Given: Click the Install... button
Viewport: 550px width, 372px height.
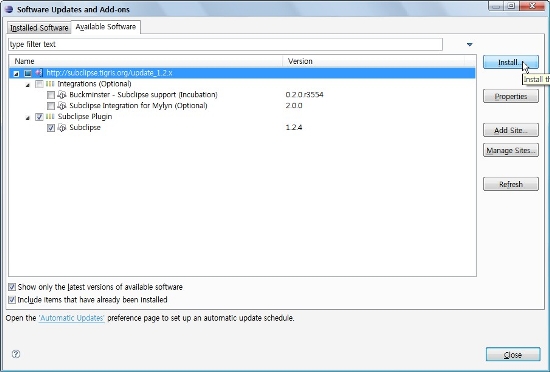Looking at the screenshot, I should (x=511, y=62).
